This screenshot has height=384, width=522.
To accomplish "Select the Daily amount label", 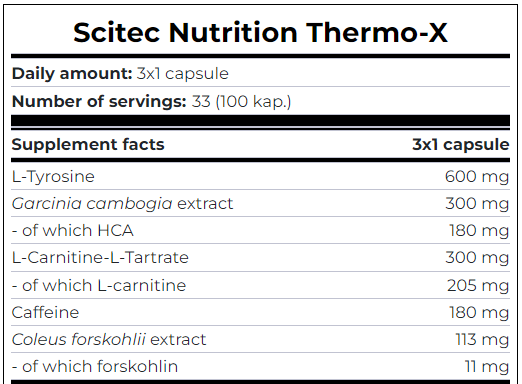I will pos(72,73).
